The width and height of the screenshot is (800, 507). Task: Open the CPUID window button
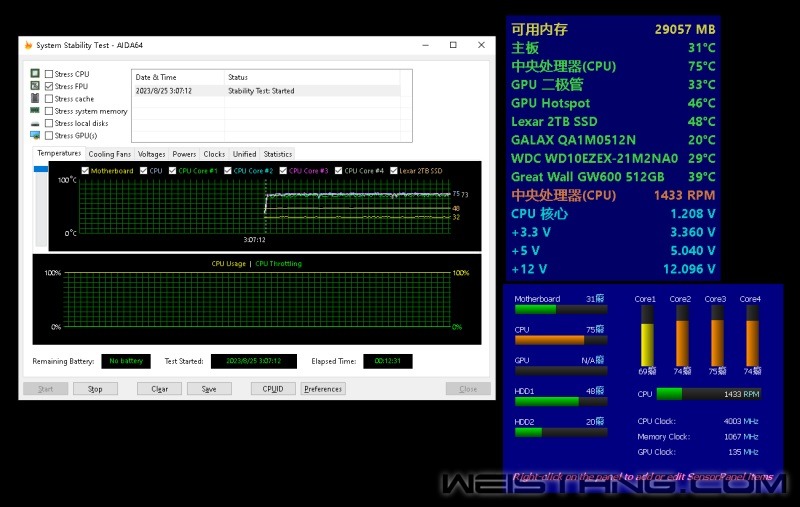pos(272,389)
